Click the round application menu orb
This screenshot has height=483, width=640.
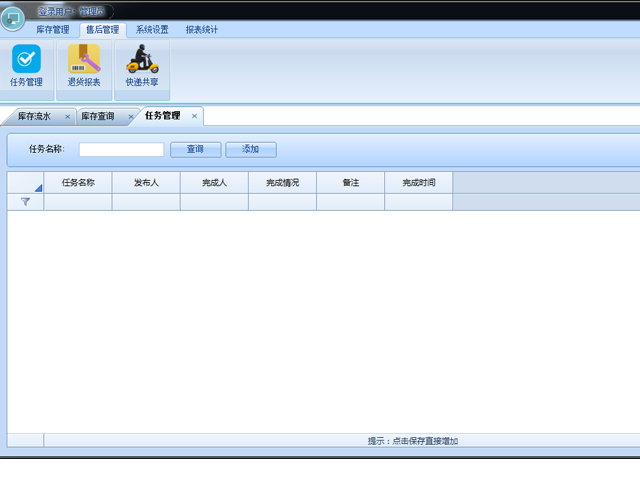coord(12,19)
